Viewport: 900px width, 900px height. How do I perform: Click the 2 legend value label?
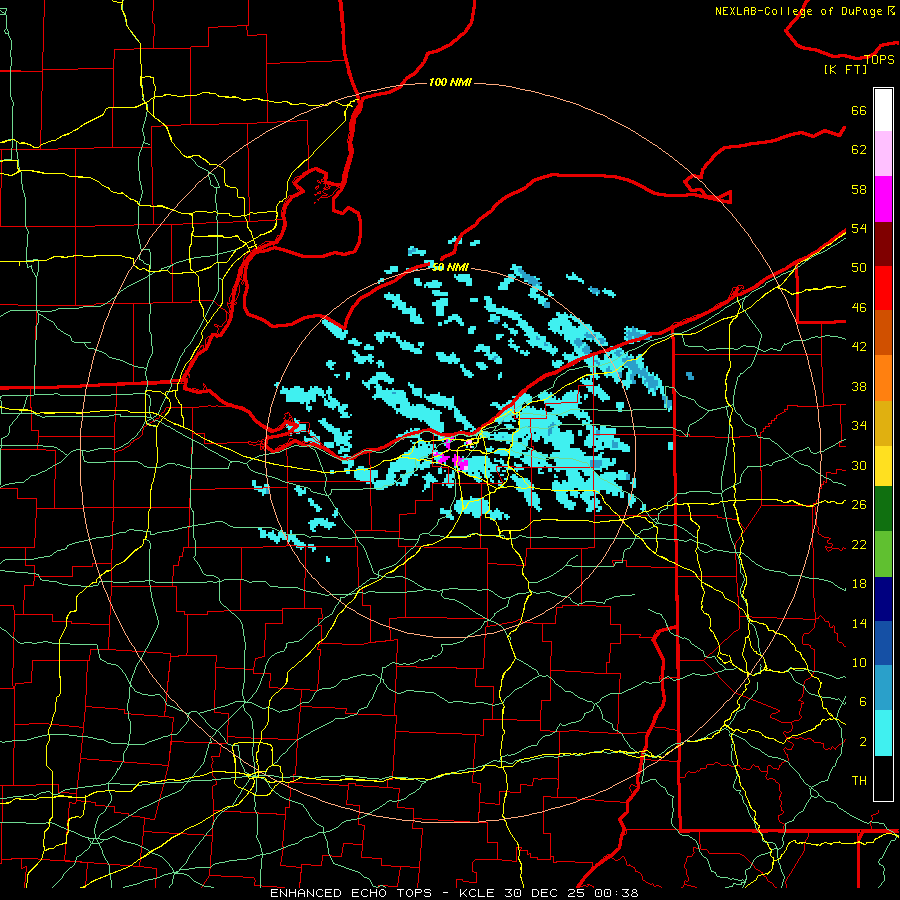point(862,742)
